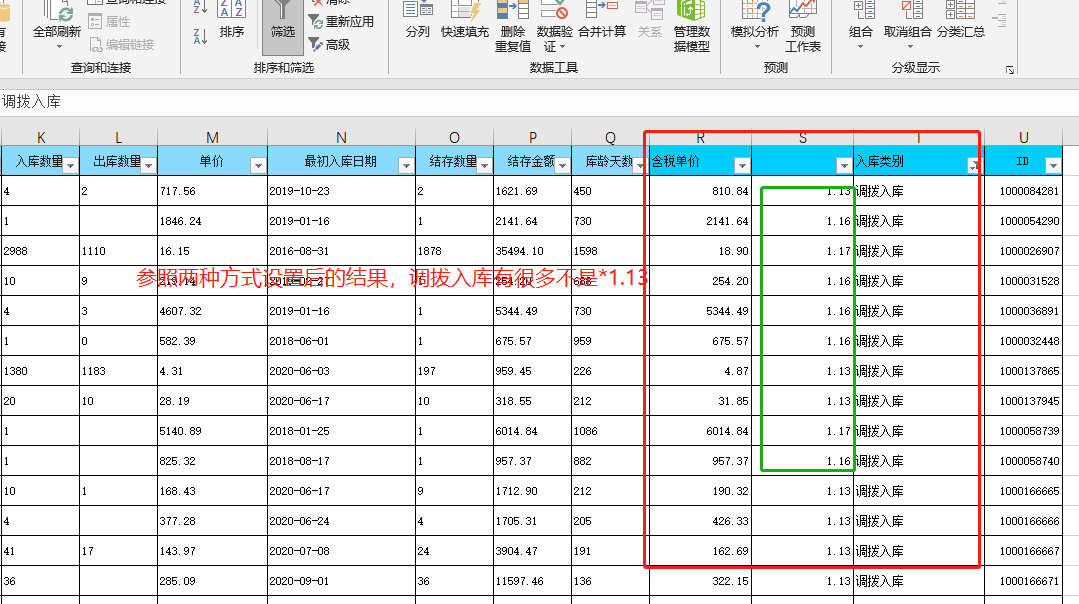1079x604 pixels.
Task: Open 合并计算 consolidate tool
Action: tap(602, 21)
